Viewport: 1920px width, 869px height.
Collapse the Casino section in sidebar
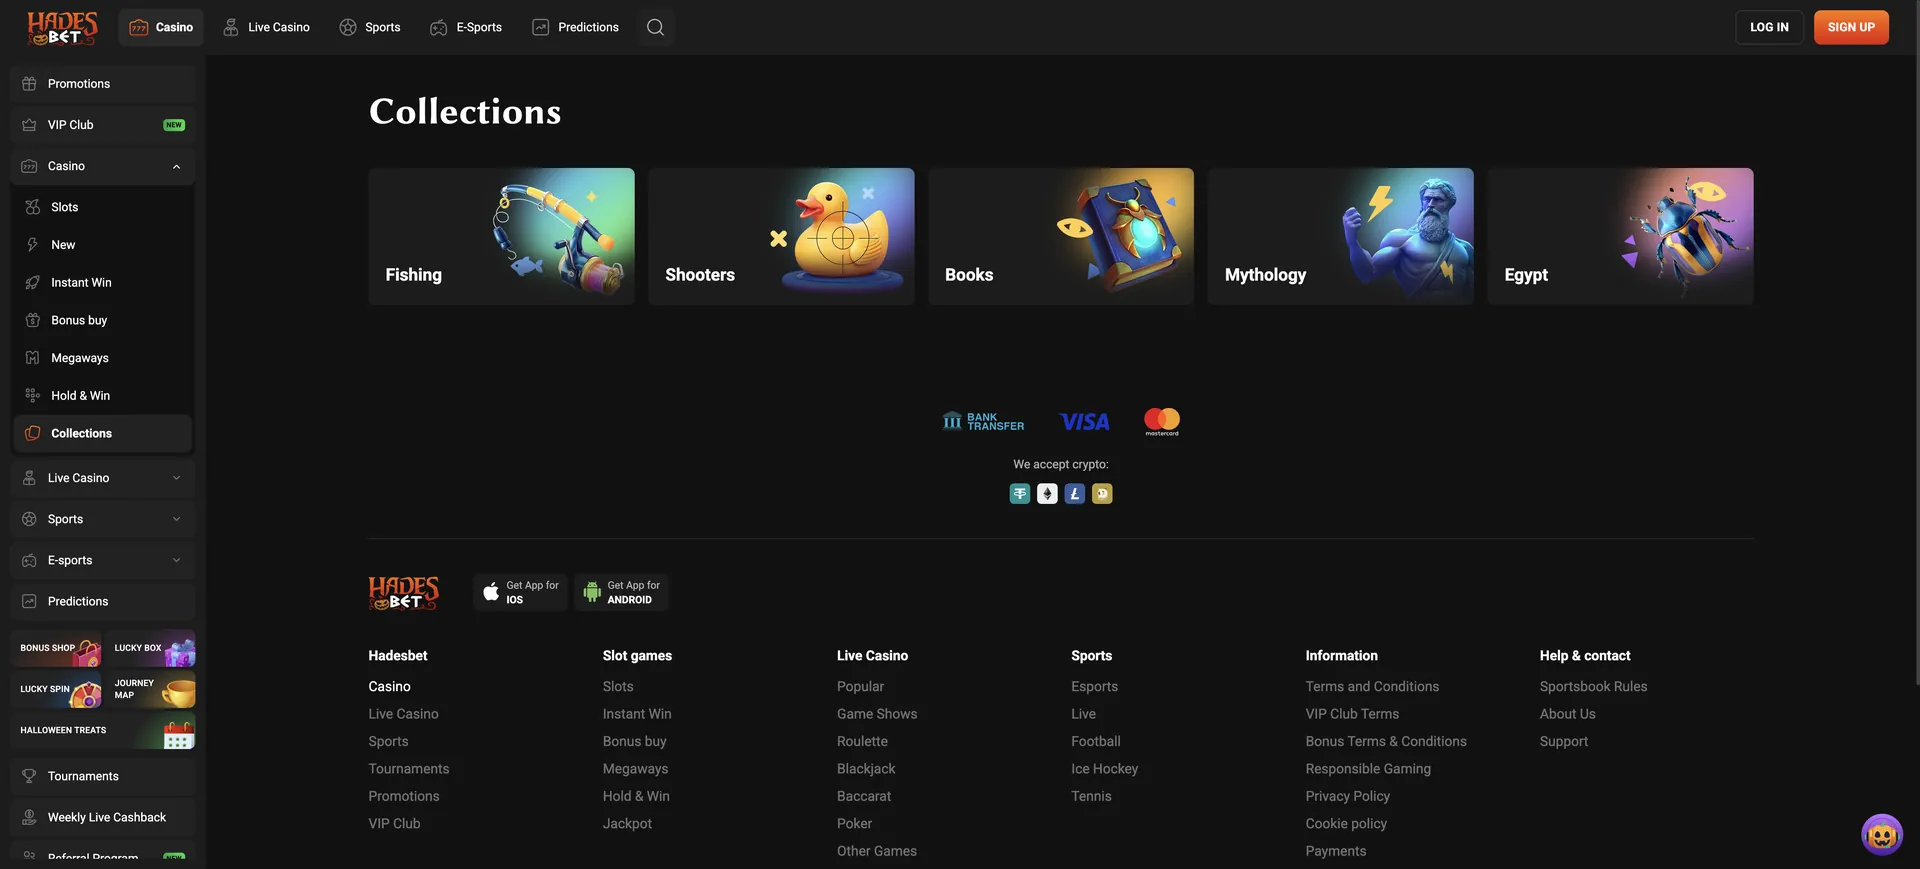tap(102, 166)
